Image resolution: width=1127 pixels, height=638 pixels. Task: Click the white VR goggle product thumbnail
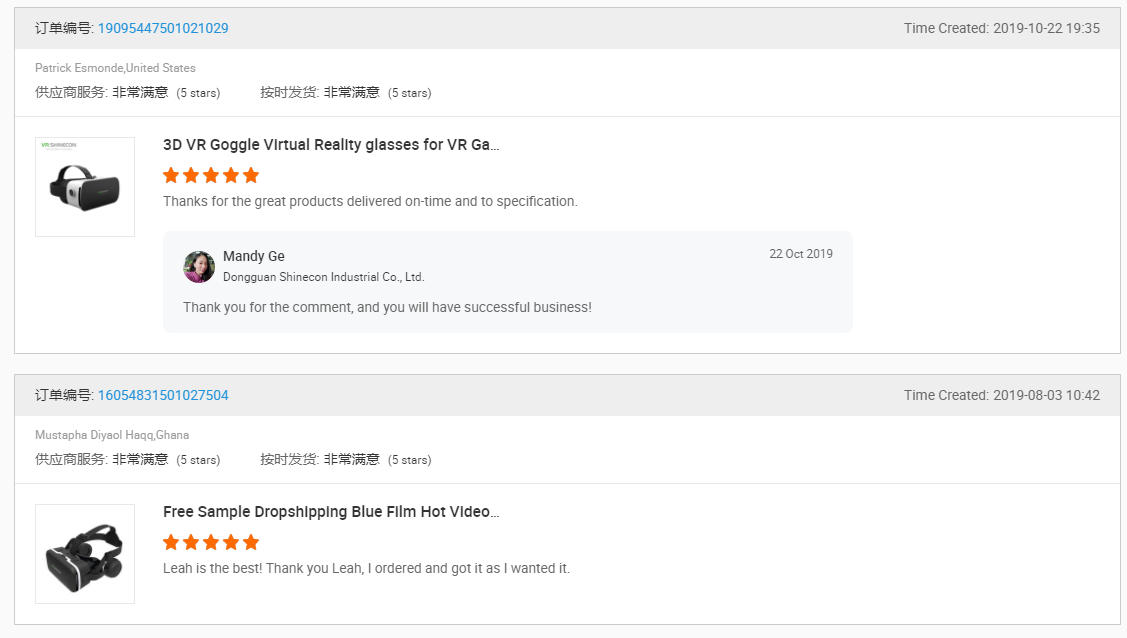tap(85, 187)
